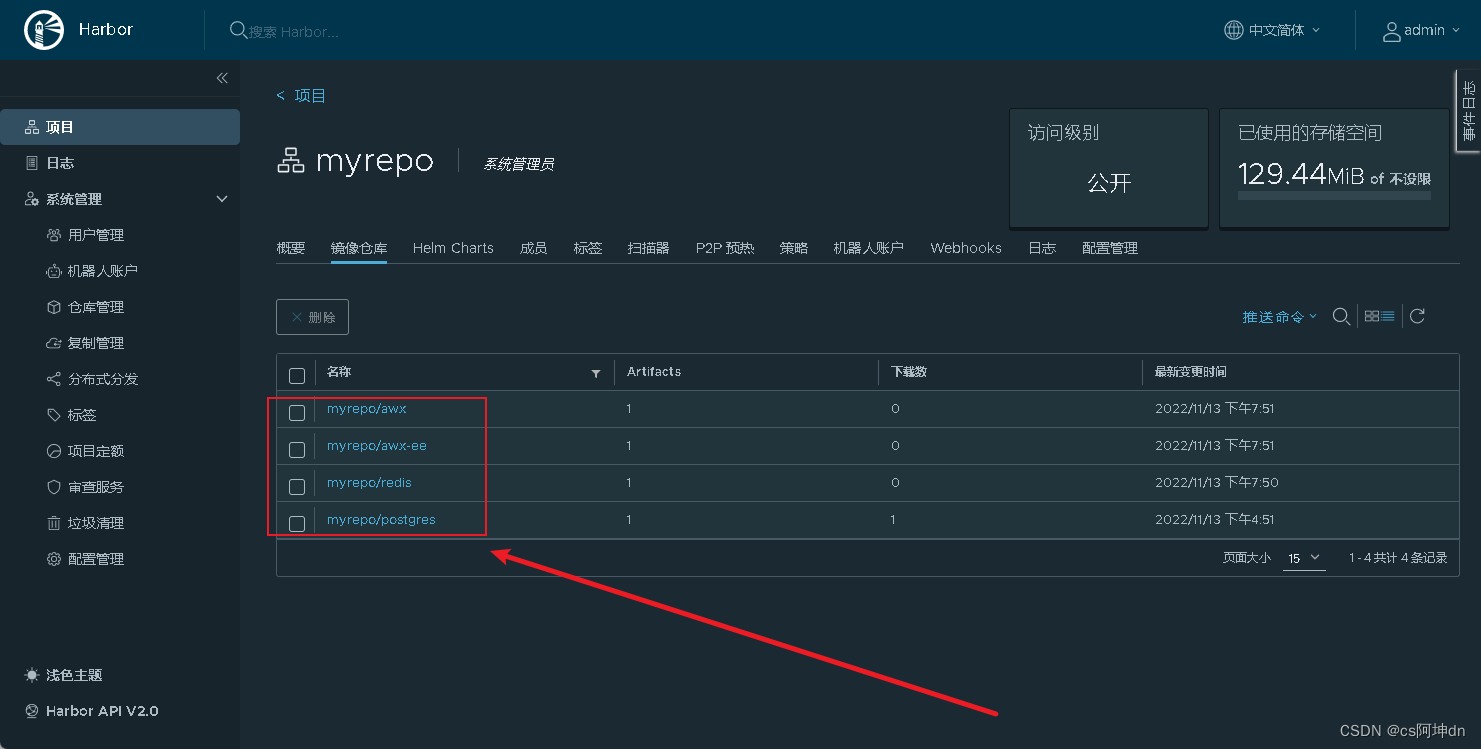The width and height of the screenshot is (1481, 749).
Task: Open the 扫描器 tab
Action: pos(649,248)
